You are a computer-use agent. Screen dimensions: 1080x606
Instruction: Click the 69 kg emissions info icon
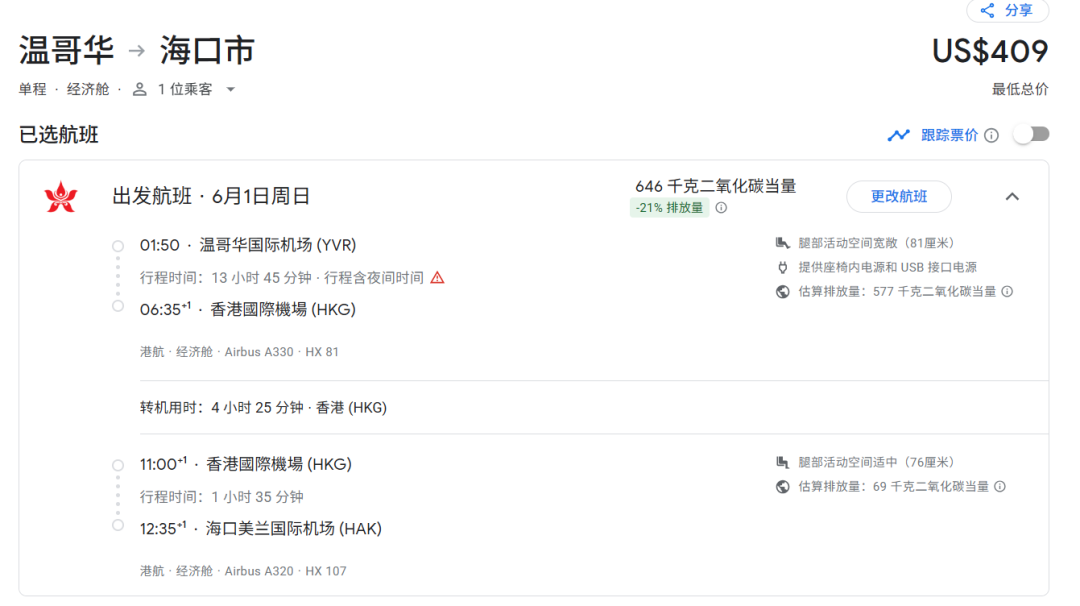pyautogui.click(x=999, y=487)
